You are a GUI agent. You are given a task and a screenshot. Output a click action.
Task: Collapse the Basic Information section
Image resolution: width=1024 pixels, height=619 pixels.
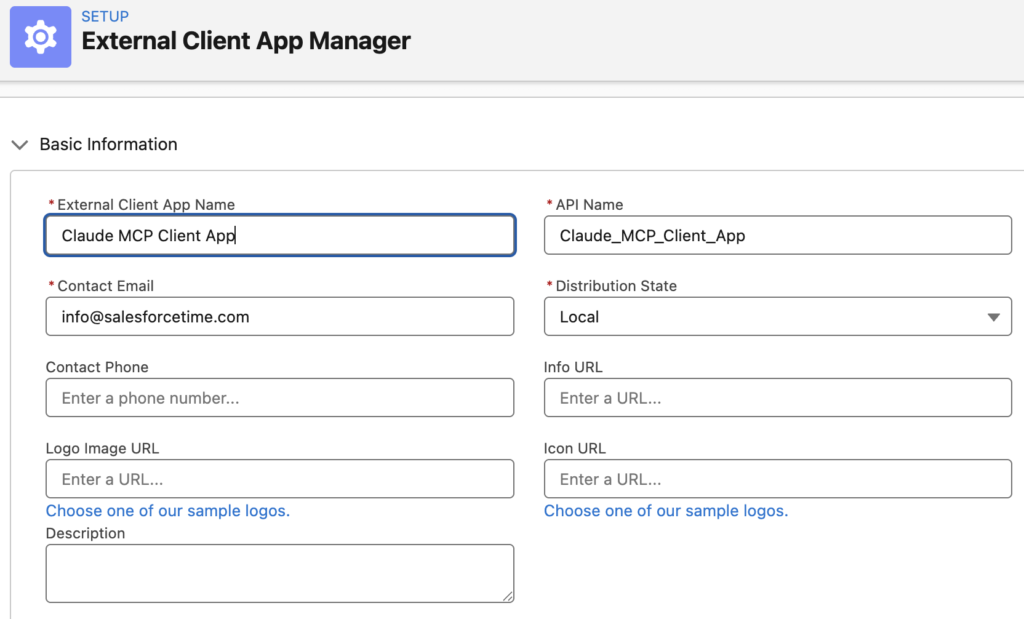(20, 145)
